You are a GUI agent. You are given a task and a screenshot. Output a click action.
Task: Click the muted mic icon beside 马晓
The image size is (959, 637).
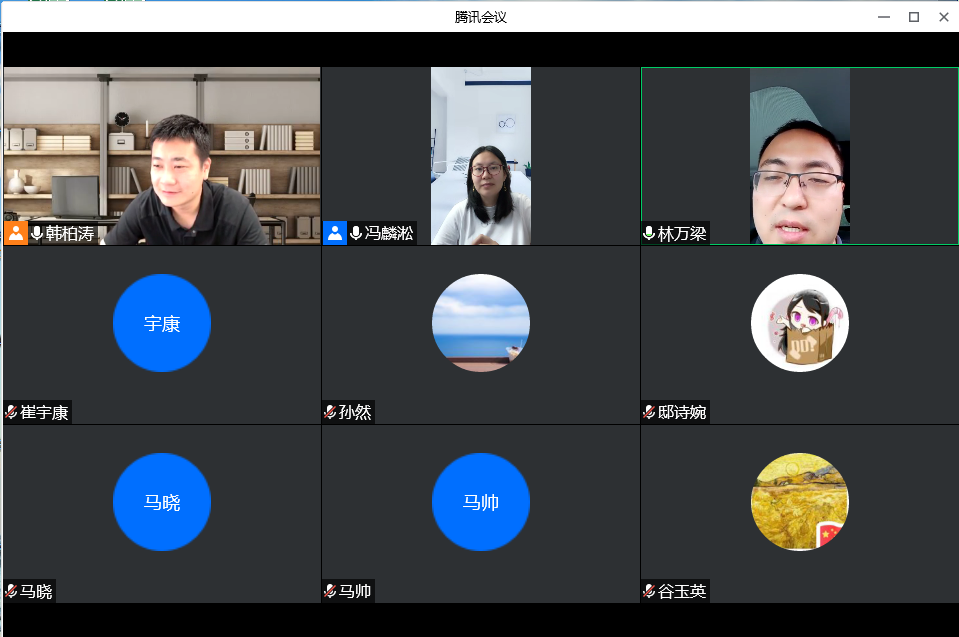11,591
